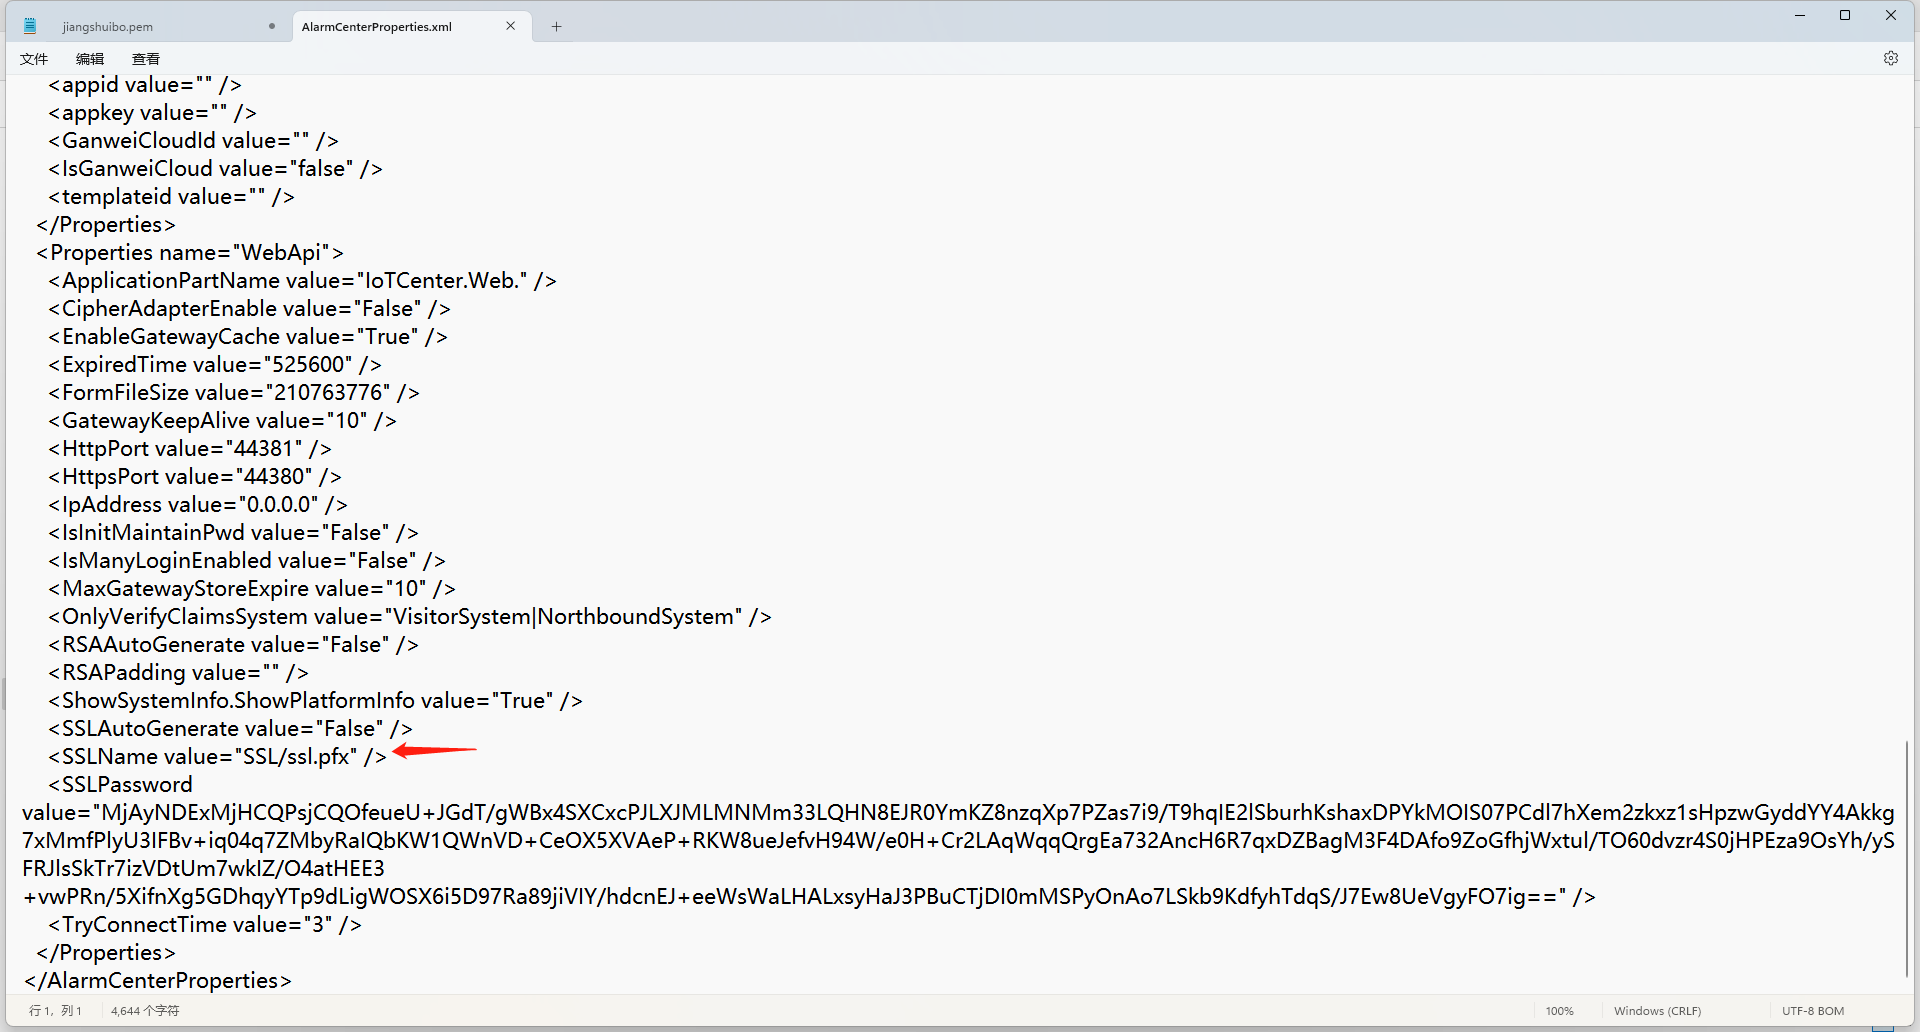Screen dimensions: 1920x1032
Task: Add a new tab with the plus button
Action: 556,26
